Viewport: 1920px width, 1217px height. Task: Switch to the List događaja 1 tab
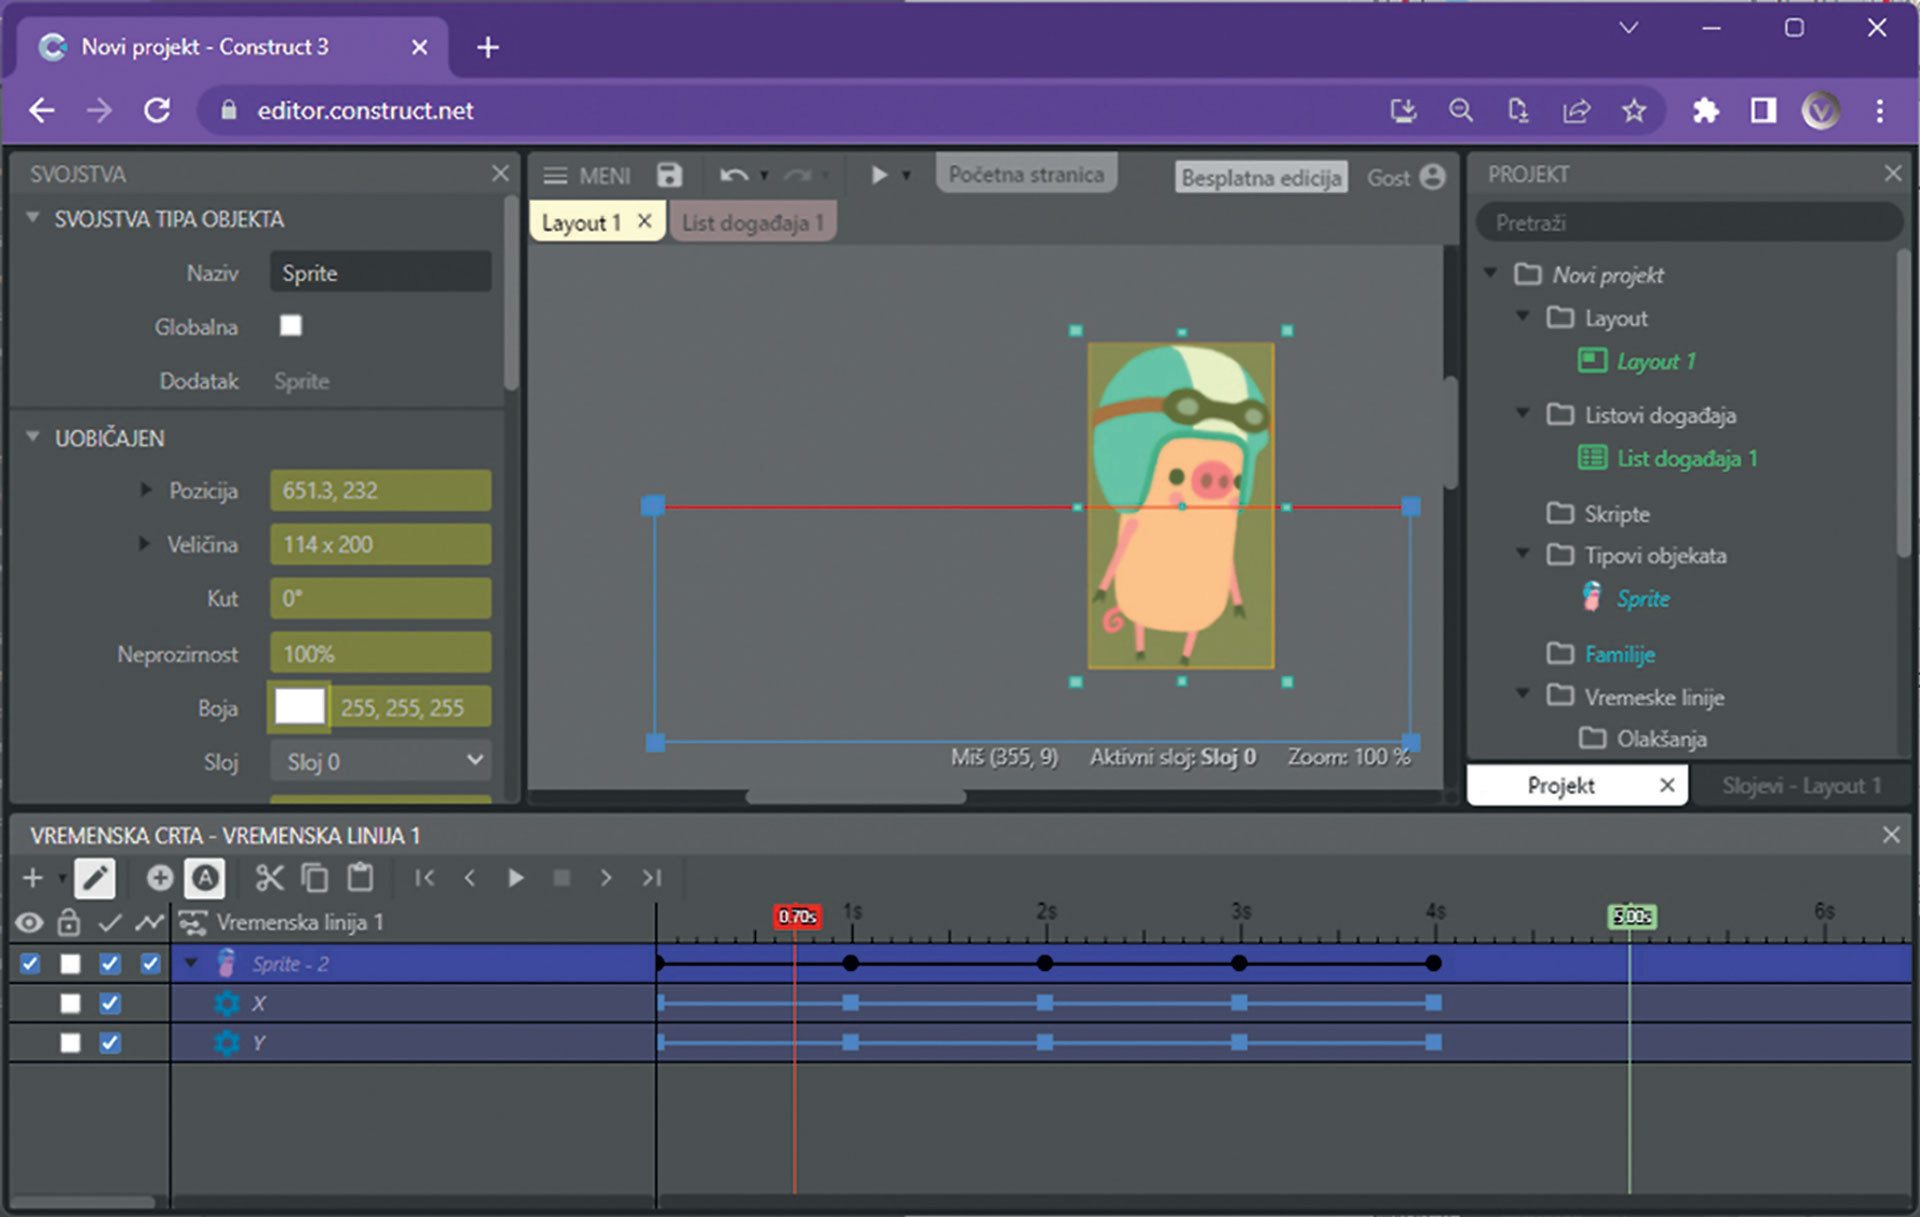click(752, 223)
